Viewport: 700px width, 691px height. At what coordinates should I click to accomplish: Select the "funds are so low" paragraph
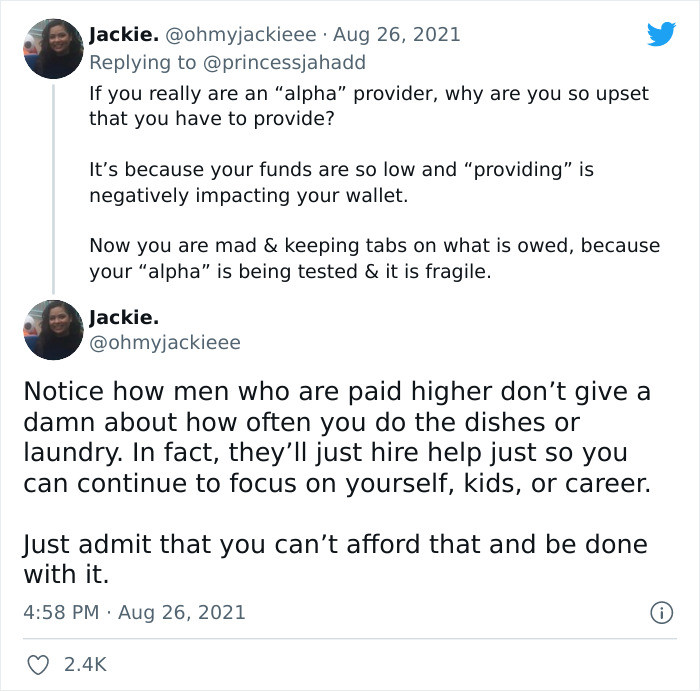[340, 182]
